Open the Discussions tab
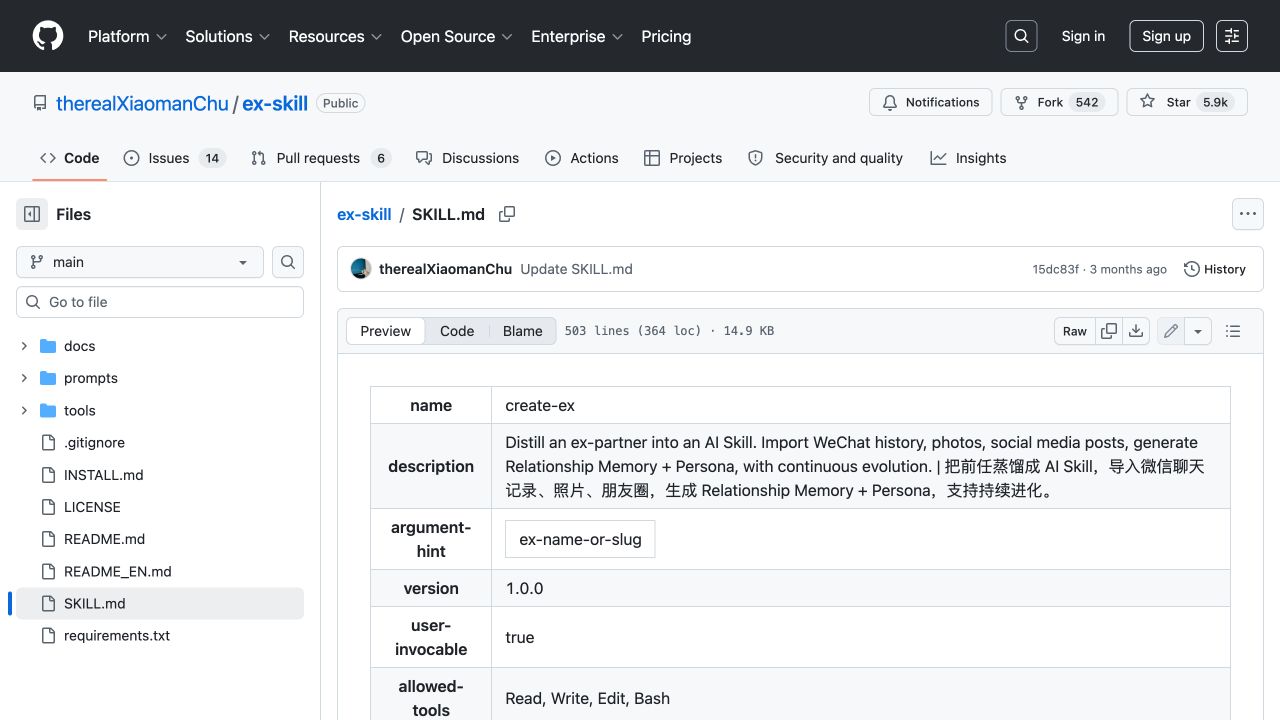 click(468, 158)
